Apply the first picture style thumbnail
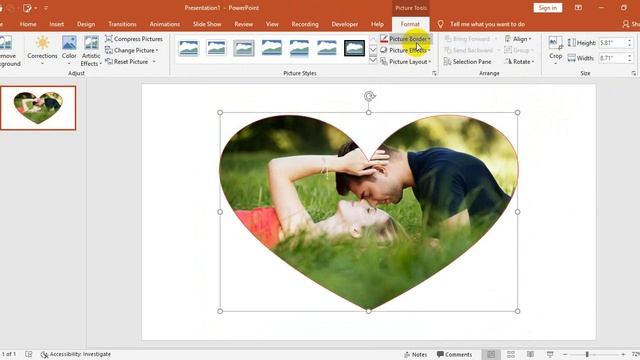 tap(189, 48)
